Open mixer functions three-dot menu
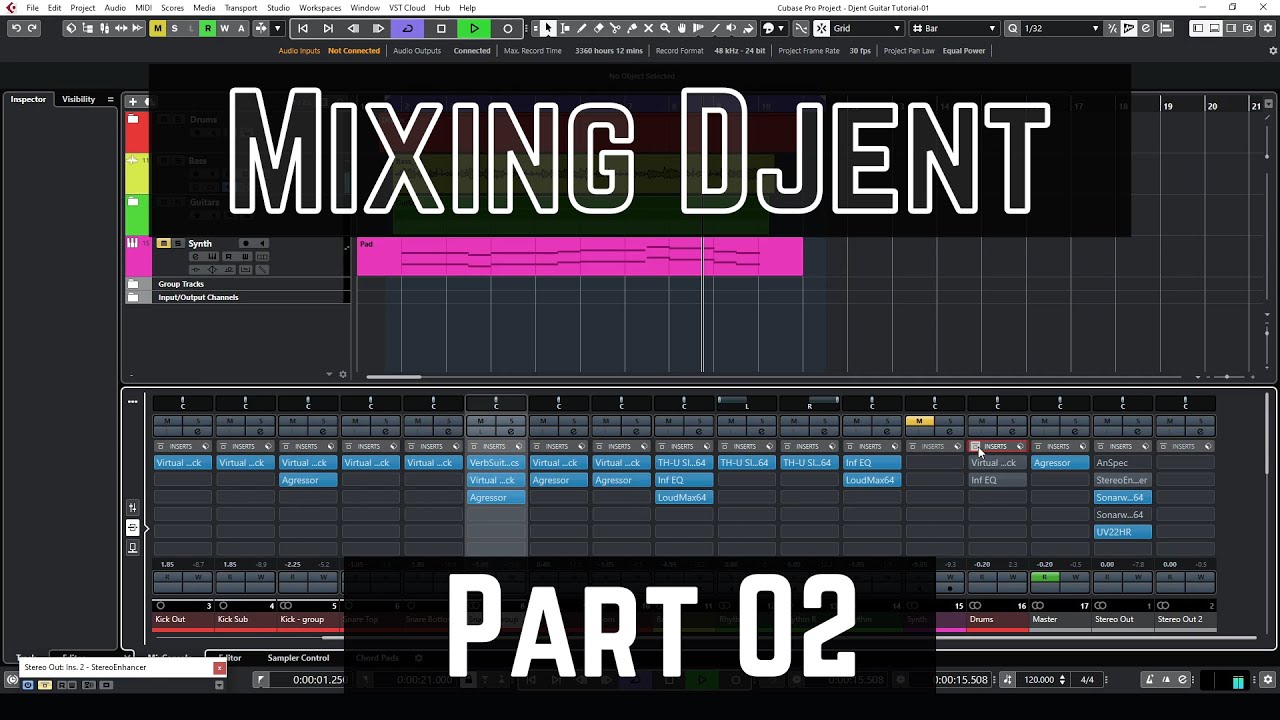1280x720 pixels. 132,401
